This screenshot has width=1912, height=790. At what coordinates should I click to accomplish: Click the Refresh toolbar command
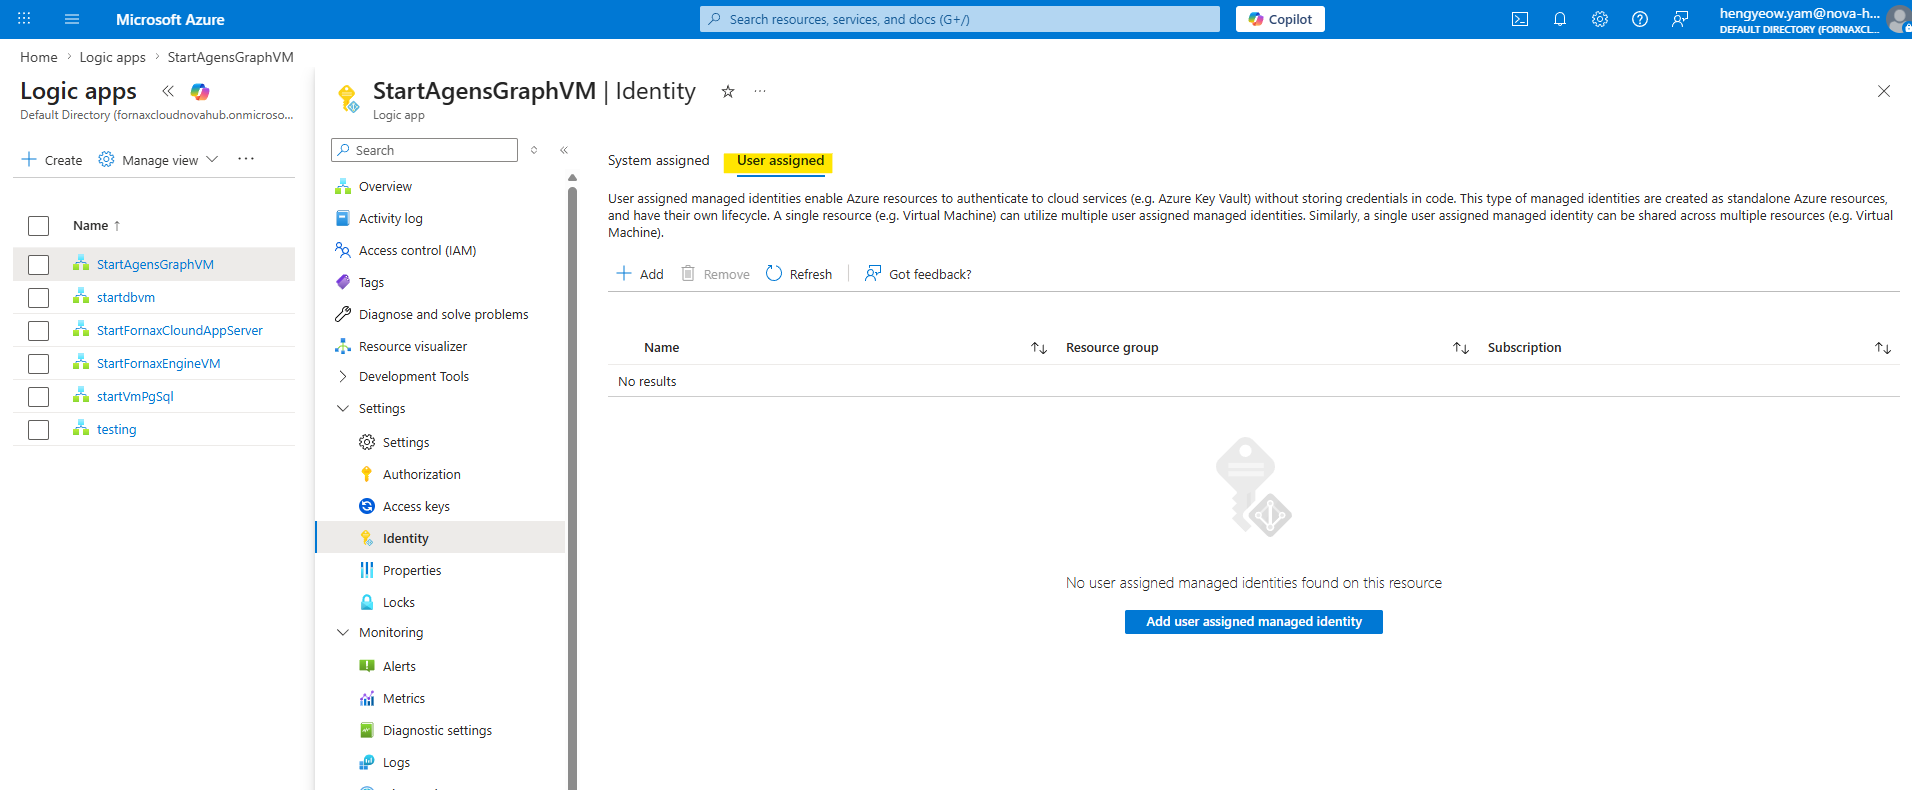click(799, 274)
